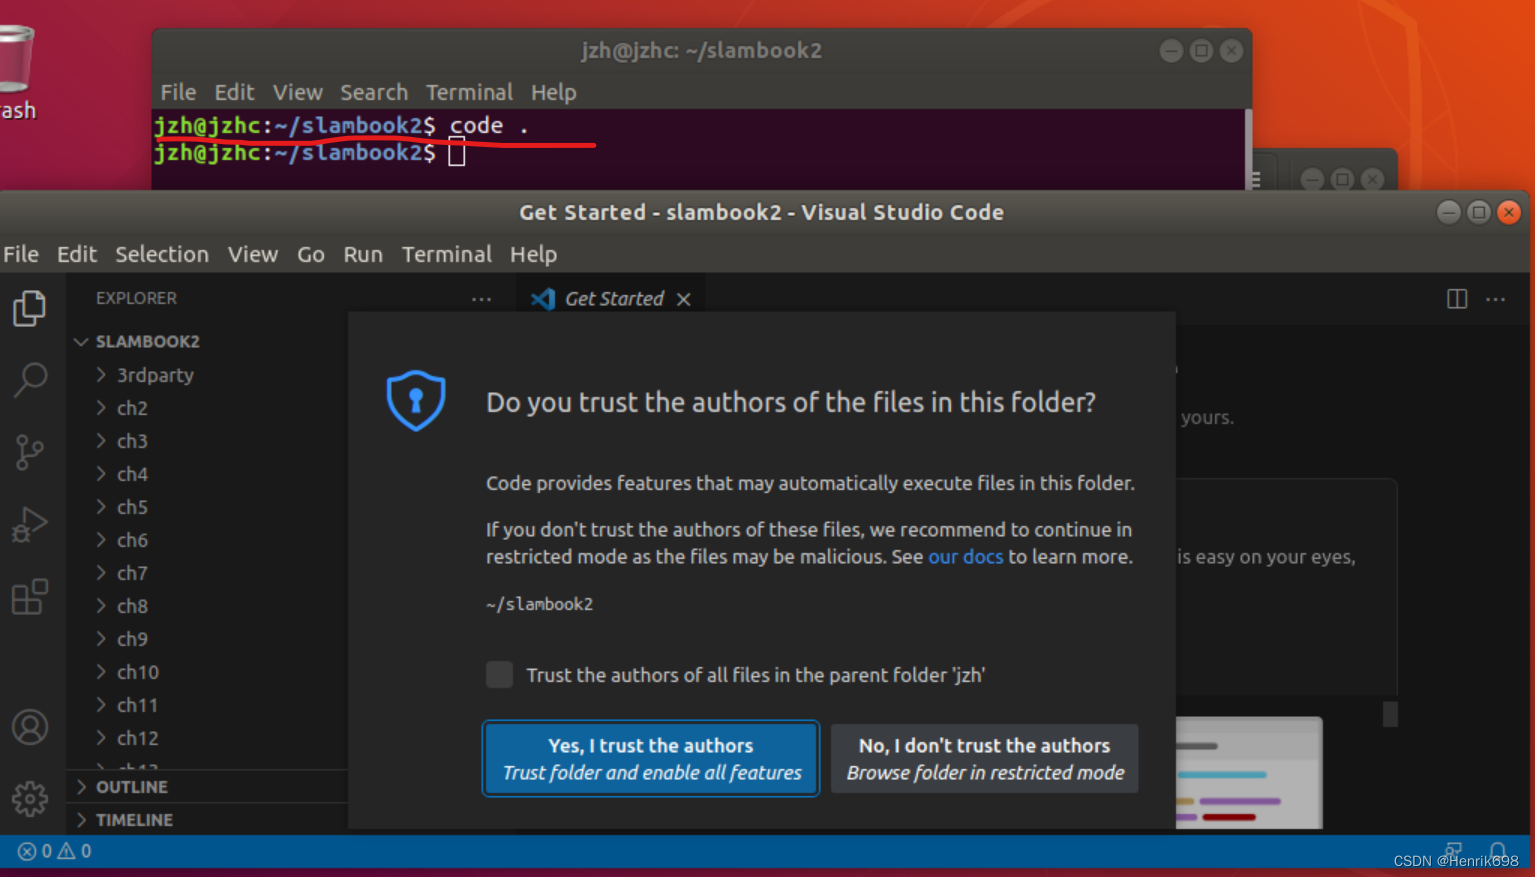
Task: Open VS Code Edit menu
Action: (77, 254)
